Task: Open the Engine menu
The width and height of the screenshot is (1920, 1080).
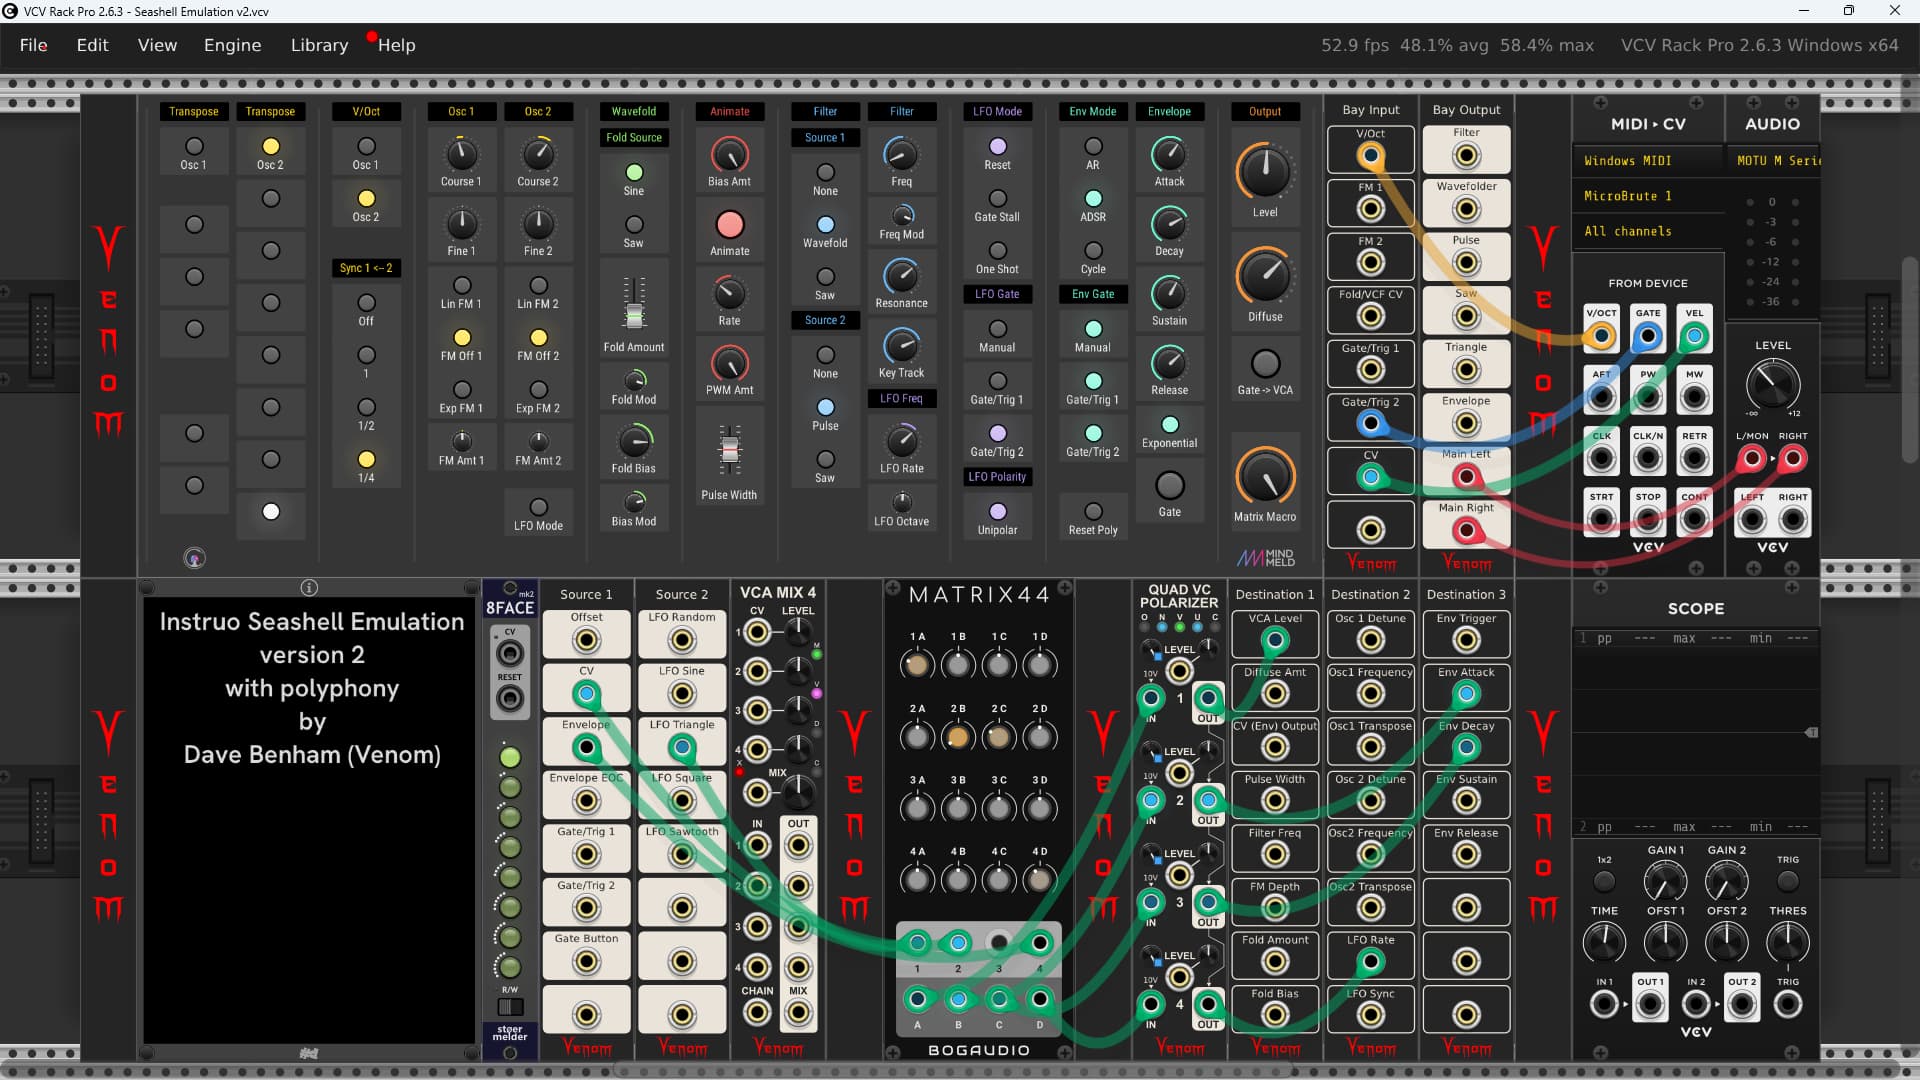Action: click(232, 45)
